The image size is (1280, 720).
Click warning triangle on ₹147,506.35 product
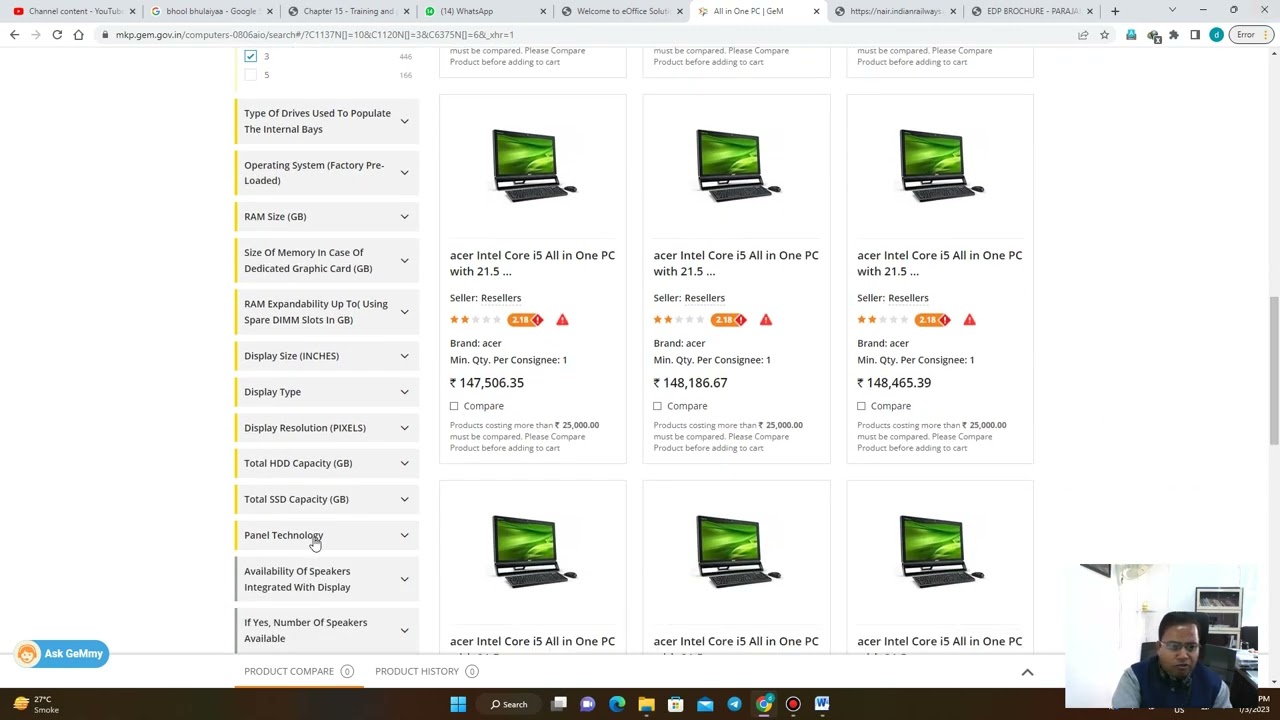tap(562, 320)
